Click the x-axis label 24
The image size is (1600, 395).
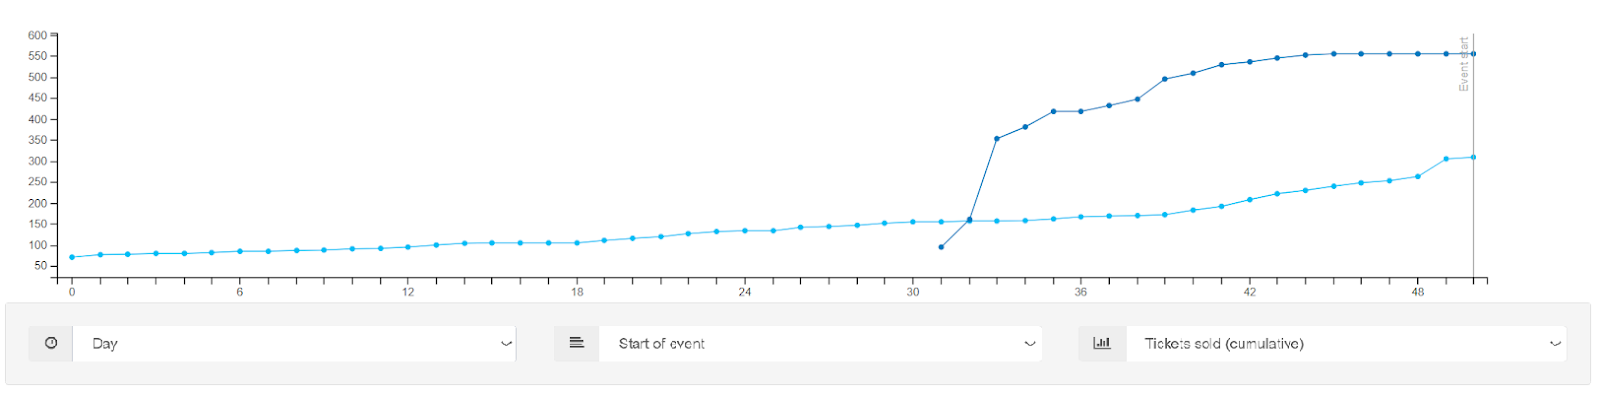pos(745,292)
